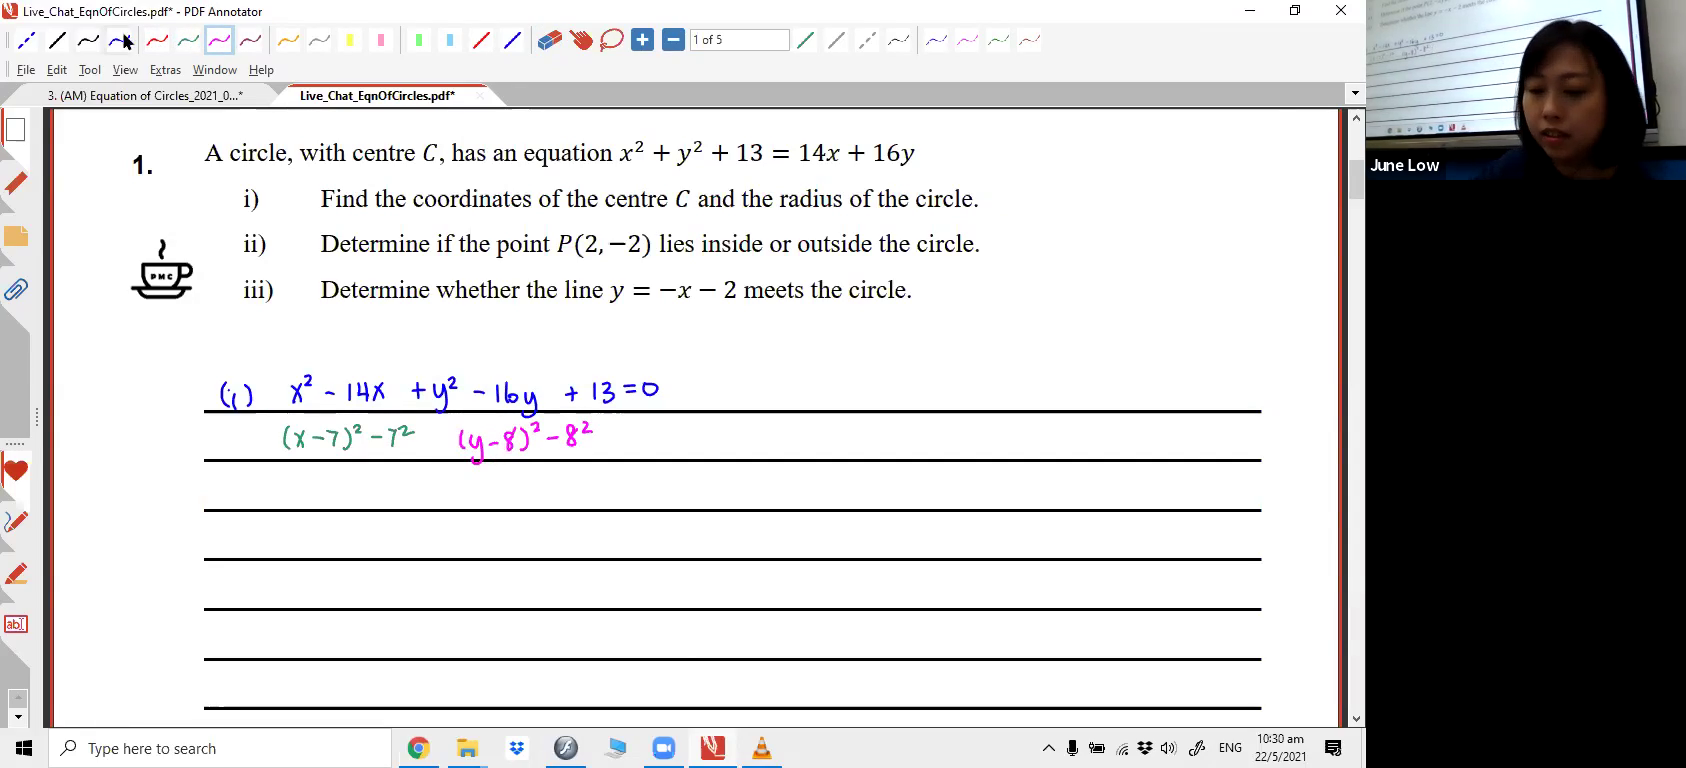Image resolution: width=1686 pixels, height=768 pixels.
Task: Open the Extras menu
Action: tap(165, 70)
